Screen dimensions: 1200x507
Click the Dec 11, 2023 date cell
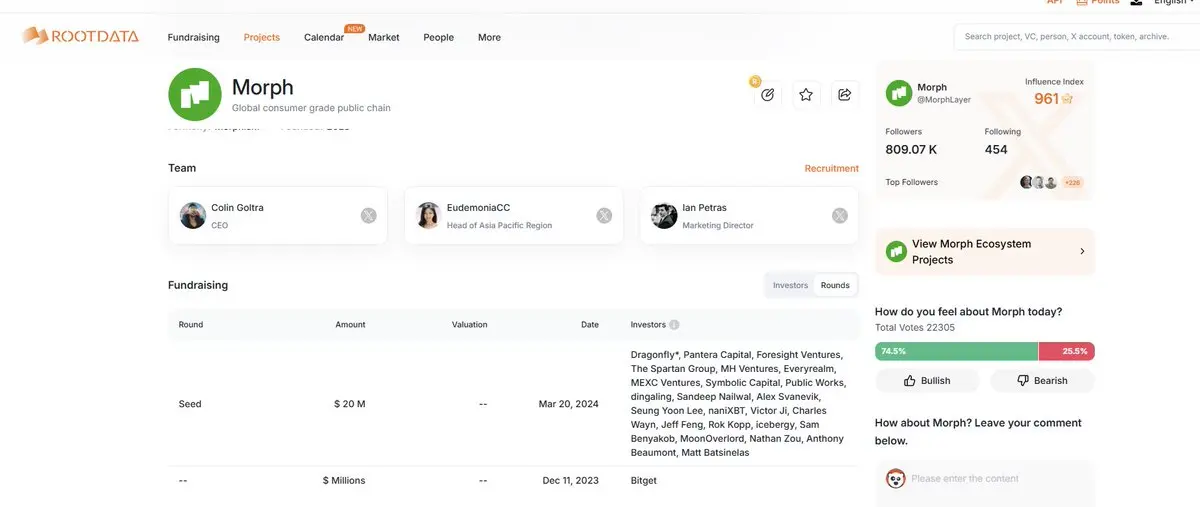click(571, 481)
